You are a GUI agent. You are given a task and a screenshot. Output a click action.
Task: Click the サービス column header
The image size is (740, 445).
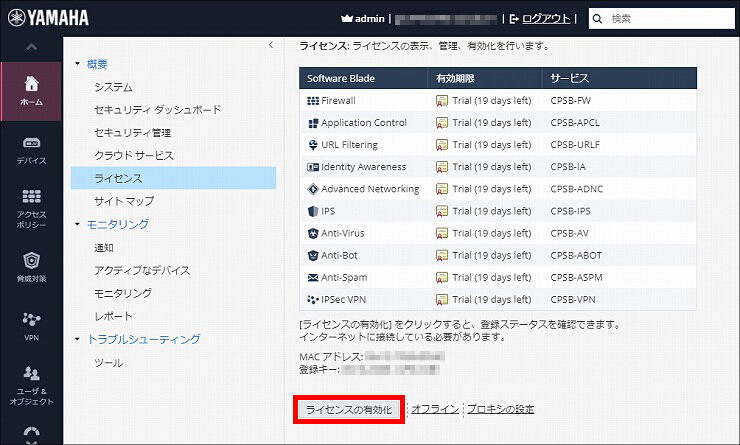(x=619, y=78)
